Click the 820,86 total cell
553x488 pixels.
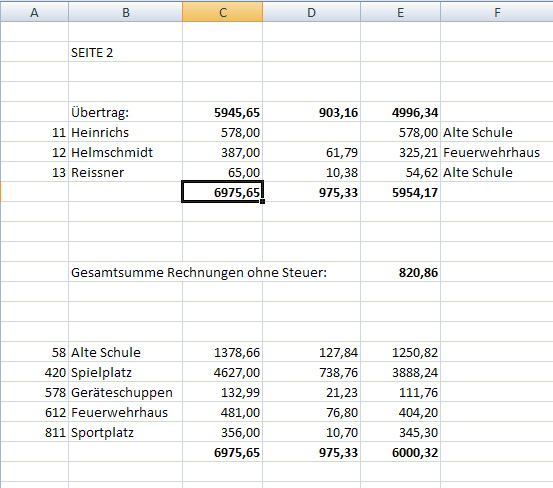point(400,272)
